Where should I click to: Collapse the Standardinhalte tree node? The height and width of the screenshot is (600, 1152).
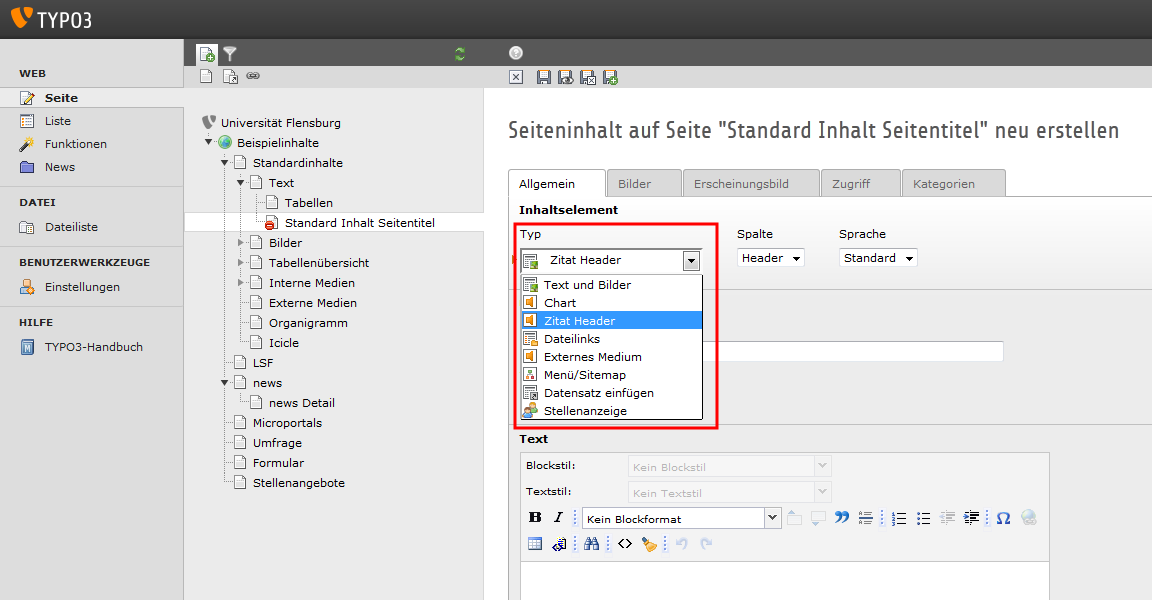click(x=225, y=163)
